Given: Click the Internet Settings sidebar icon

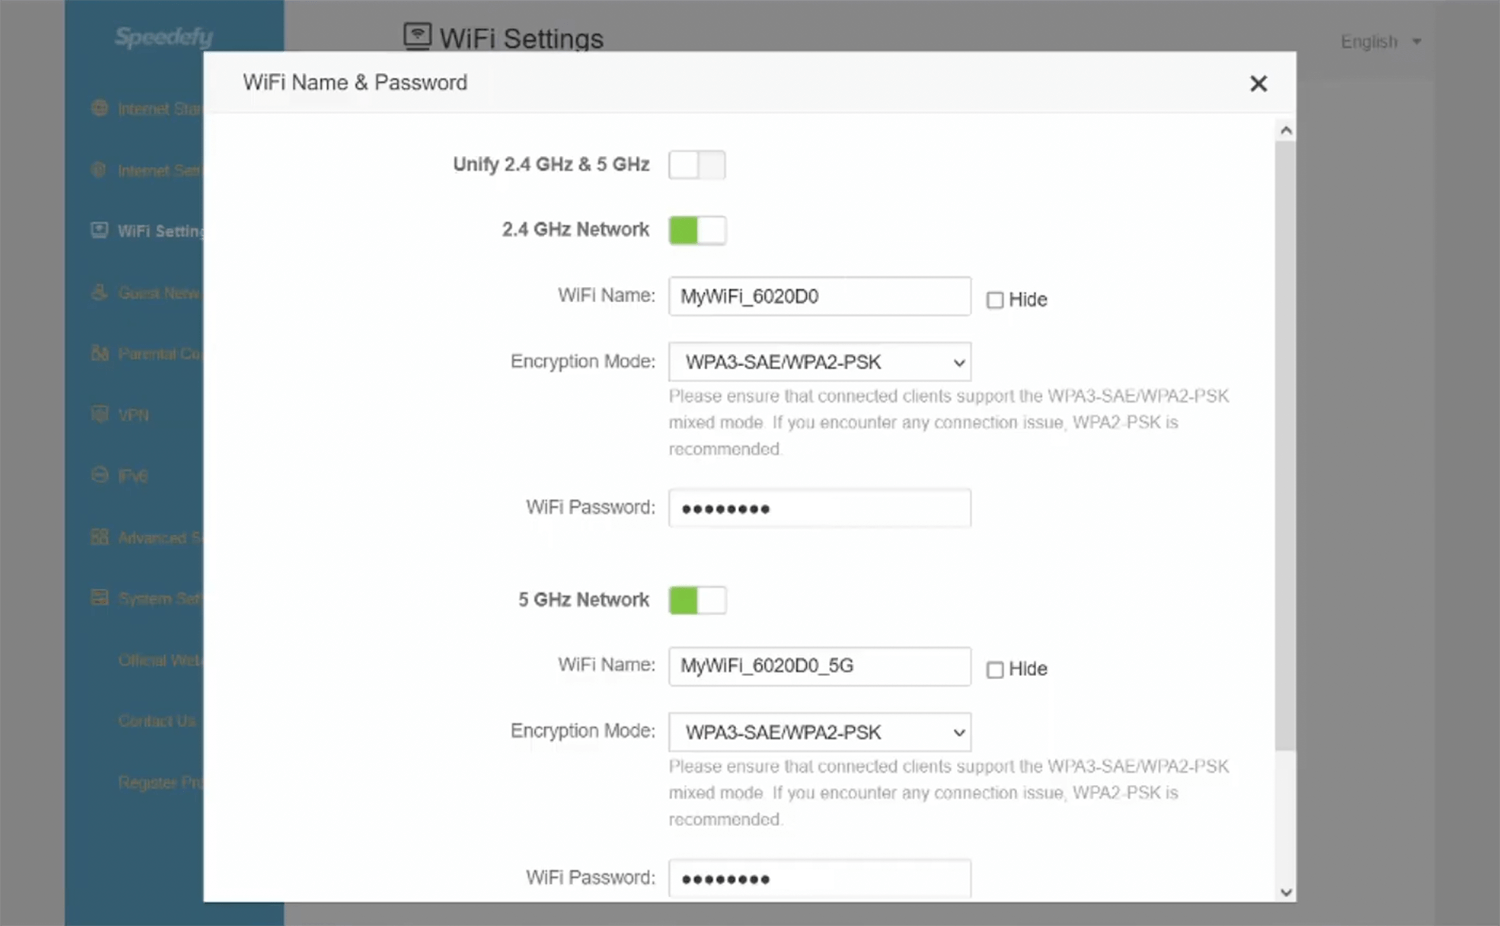Looking at the screenshot, I should 99,170.
